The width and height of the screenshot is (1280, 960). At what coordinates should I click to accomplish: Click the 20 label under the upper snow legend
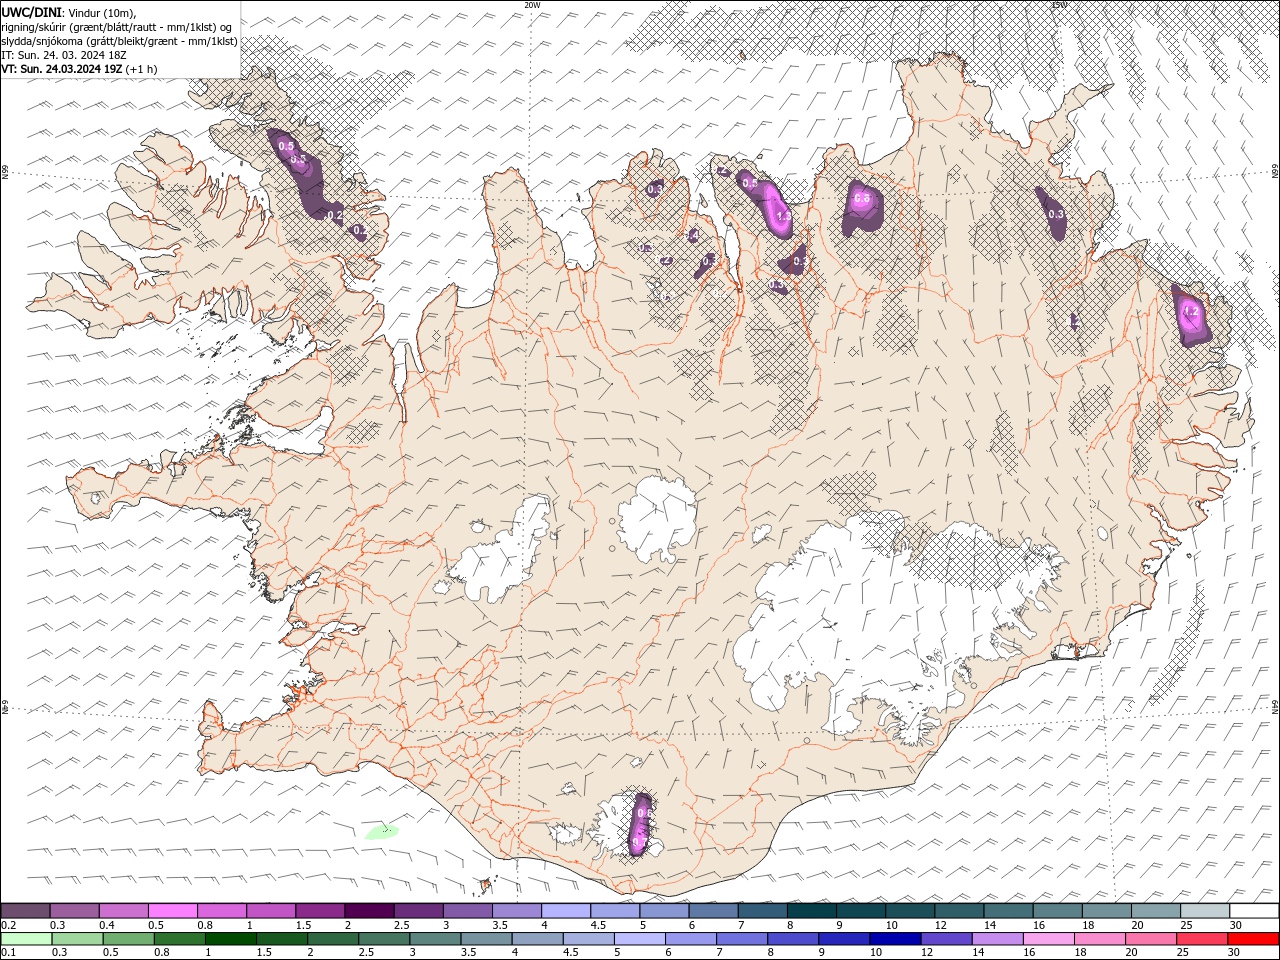[x=1137, y=925]
